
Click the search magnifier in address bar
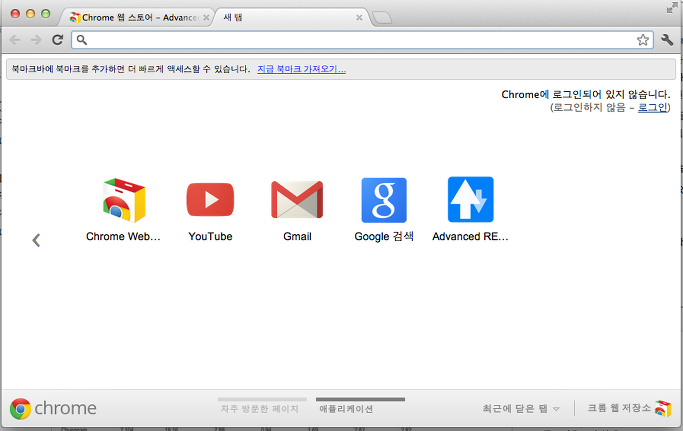82,40
